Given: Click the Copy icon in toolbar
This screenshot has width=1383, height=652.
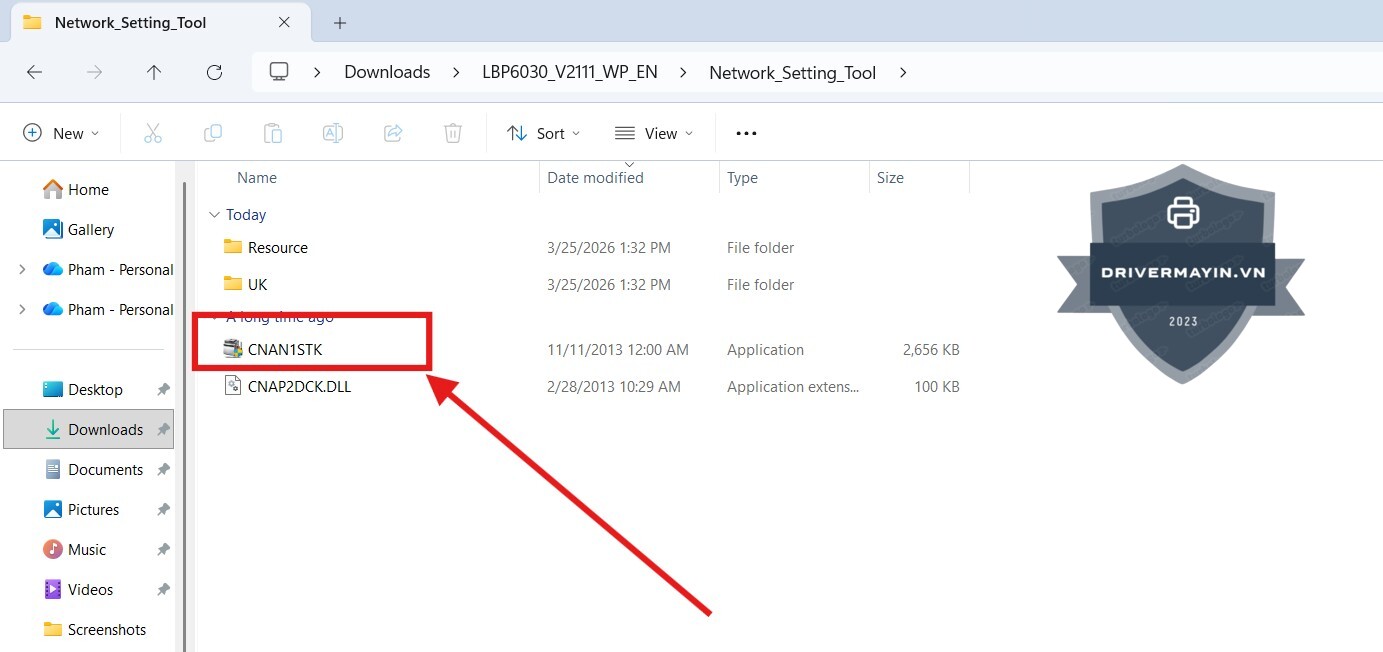Looking at the screenshot, I should coord(213,133).
